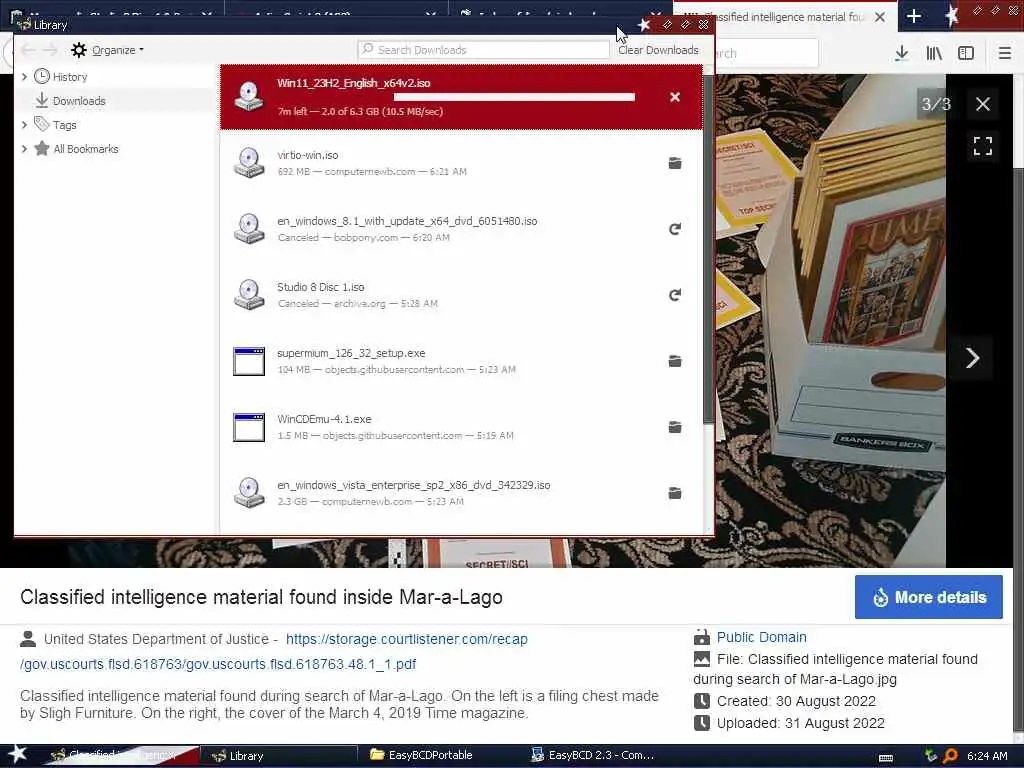Open the Firefox hamburger menu
Screen dimensions: 1024x768
click(x=1004, y=53)
